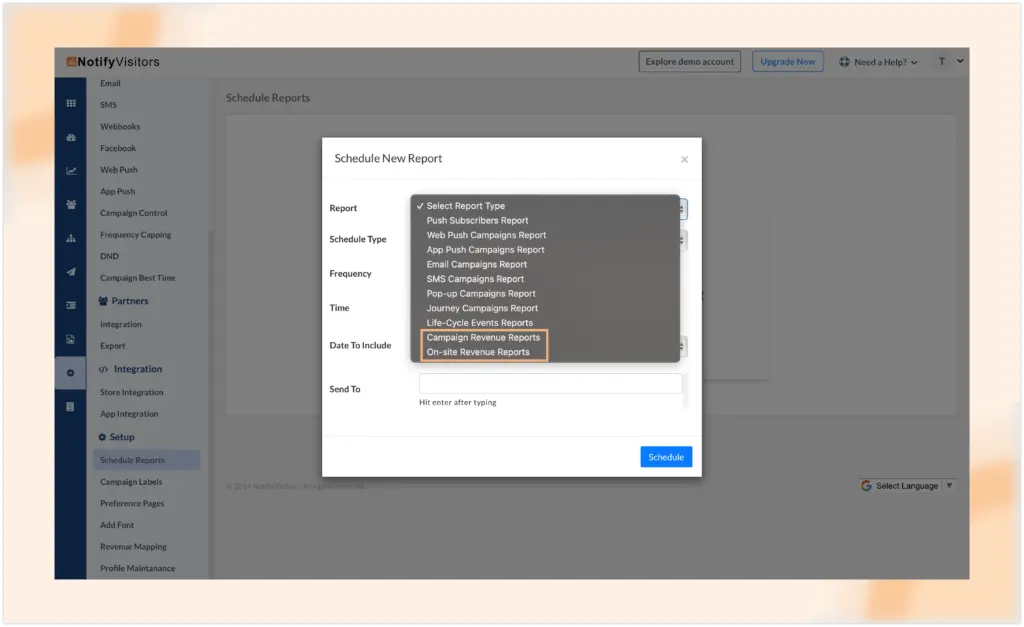Image resolution: width=1024 pixels, height=627 pixels.
Task: Close the Schedule New Report dialog
Action: tap(684, 159)
